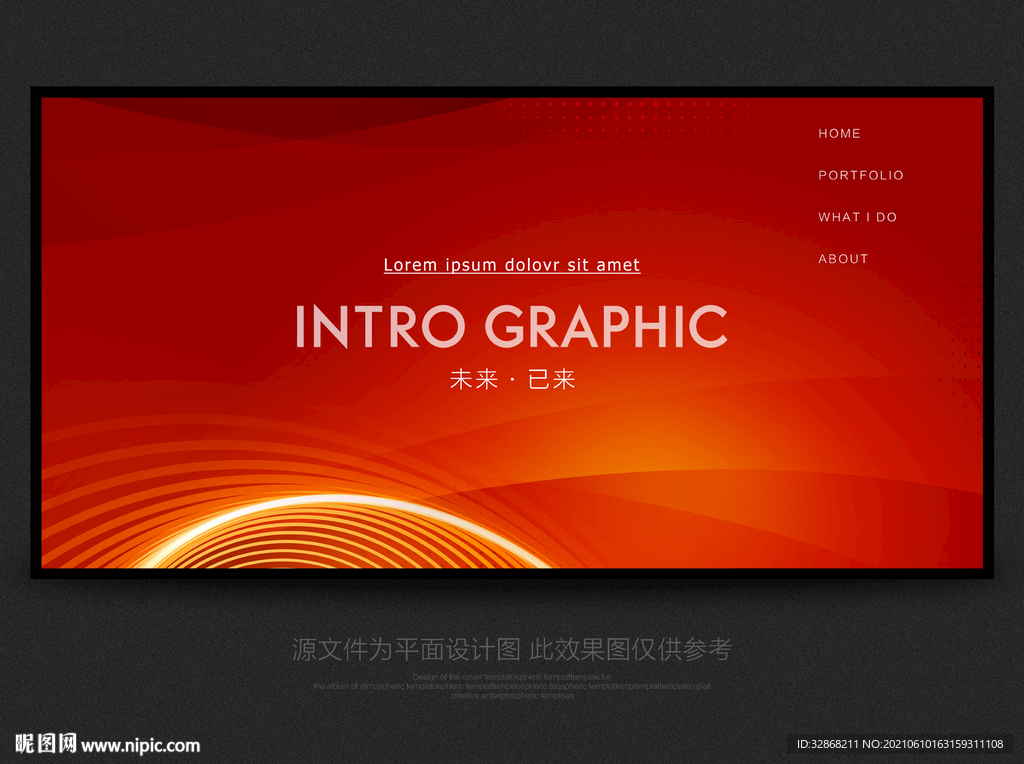Follow the Lorem ipsum dolovr sit amet link
This screenshot has width=1024, height=764.
512,265
